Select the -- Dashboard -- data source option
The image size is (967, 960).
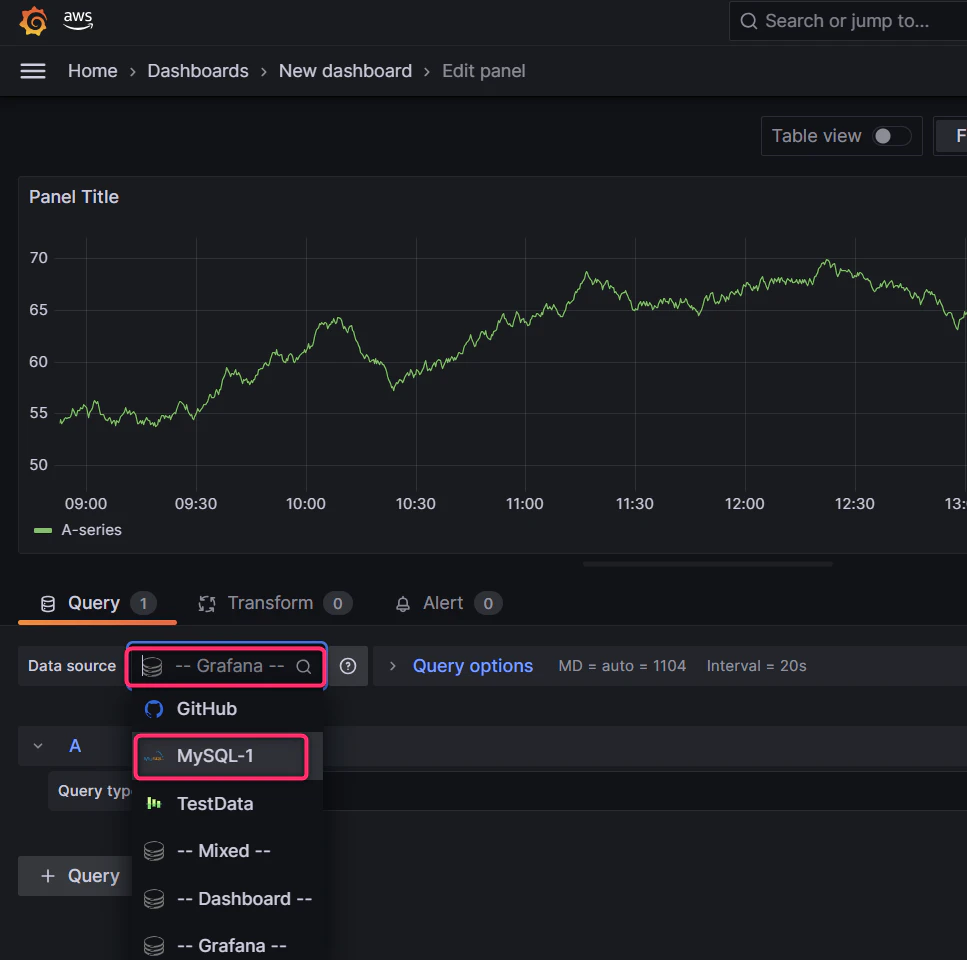(x=227, y=899)
